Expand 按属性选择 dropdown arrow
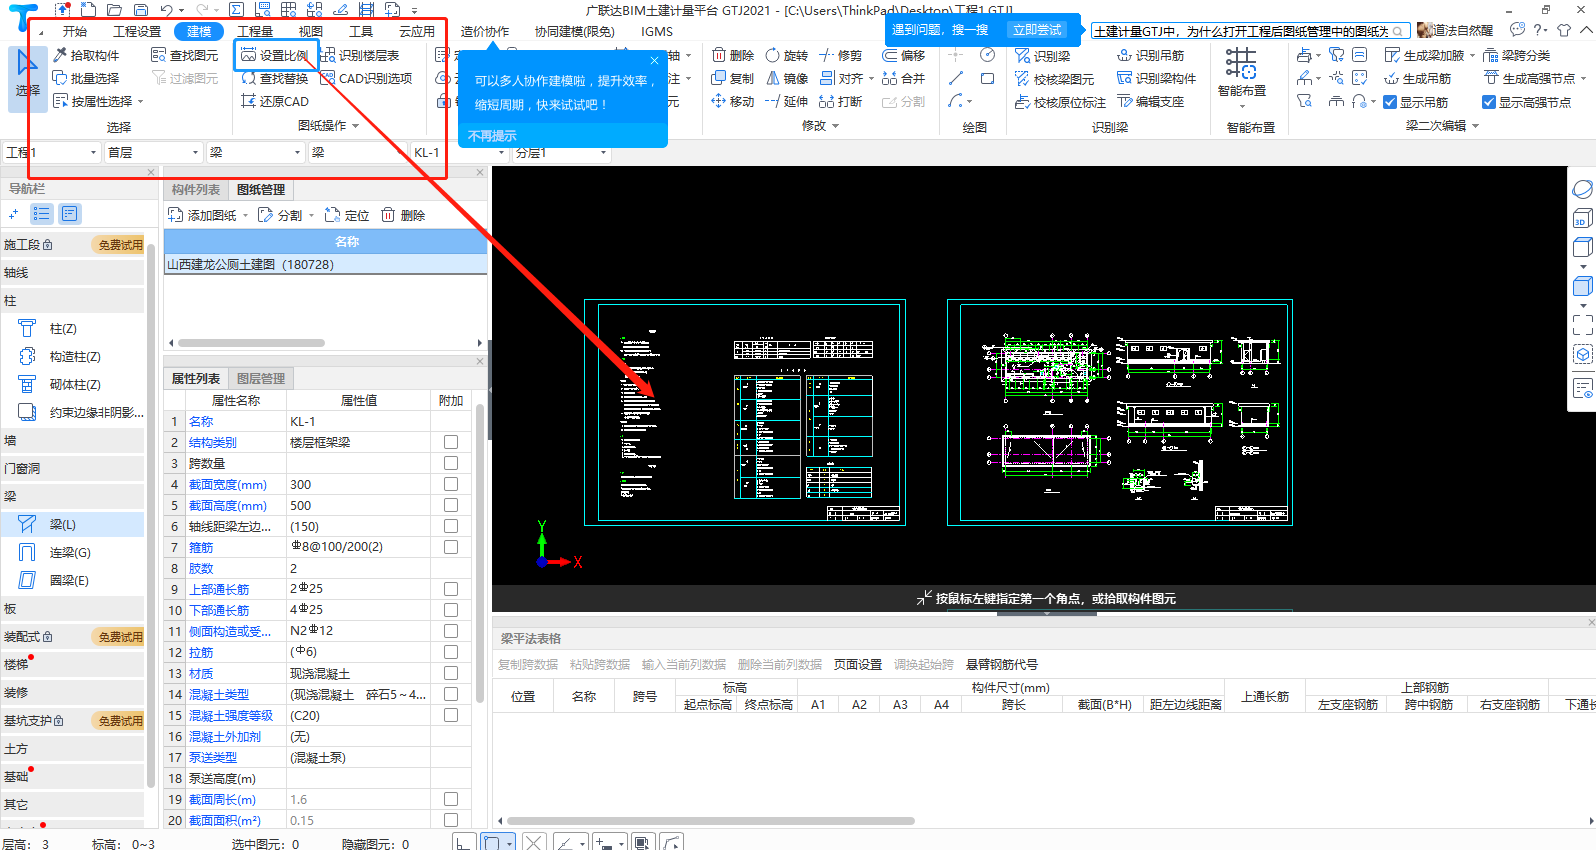The image size is (1596, 850). 141,101
